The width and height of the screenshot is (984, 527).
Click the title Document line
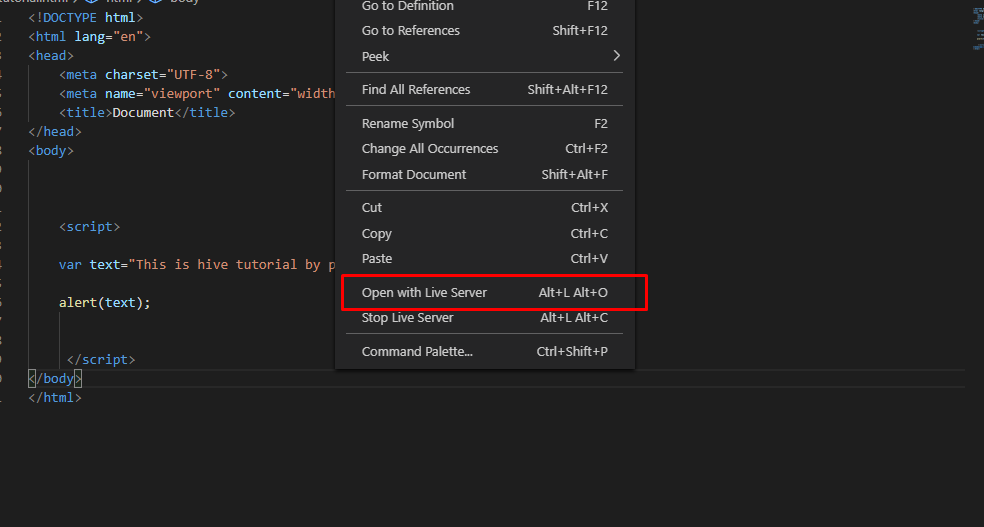click(147, 112)
